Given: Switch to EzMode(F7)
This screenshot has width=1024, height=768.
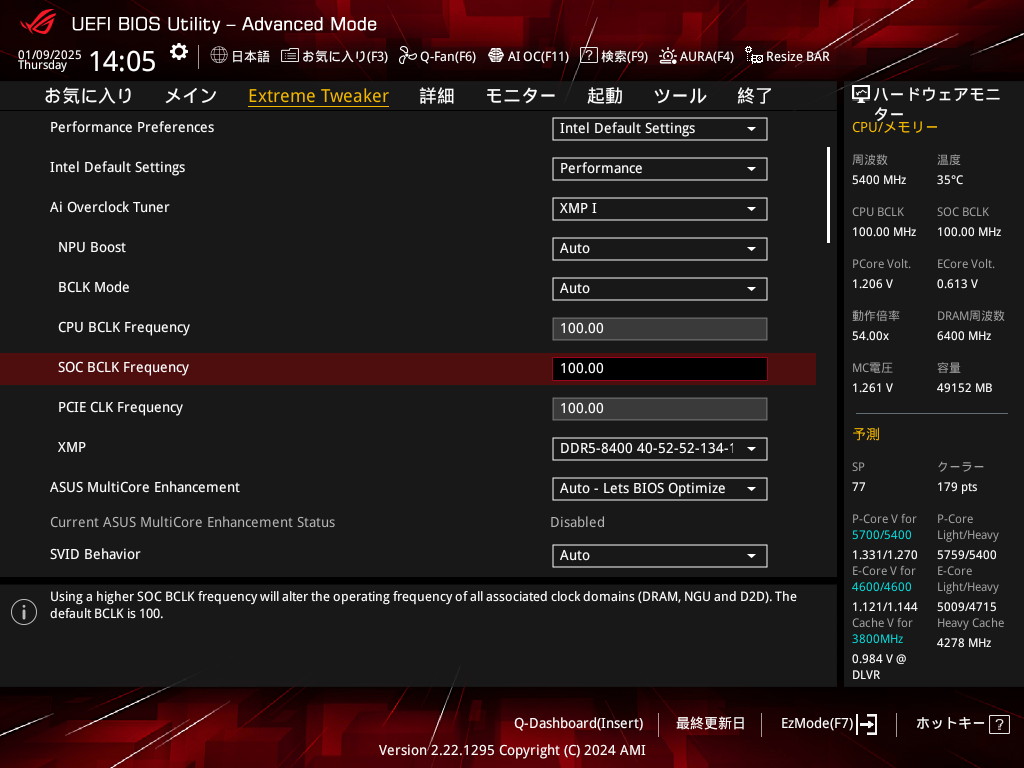Looking at the screenshot, I should click(x=828, y=724).
